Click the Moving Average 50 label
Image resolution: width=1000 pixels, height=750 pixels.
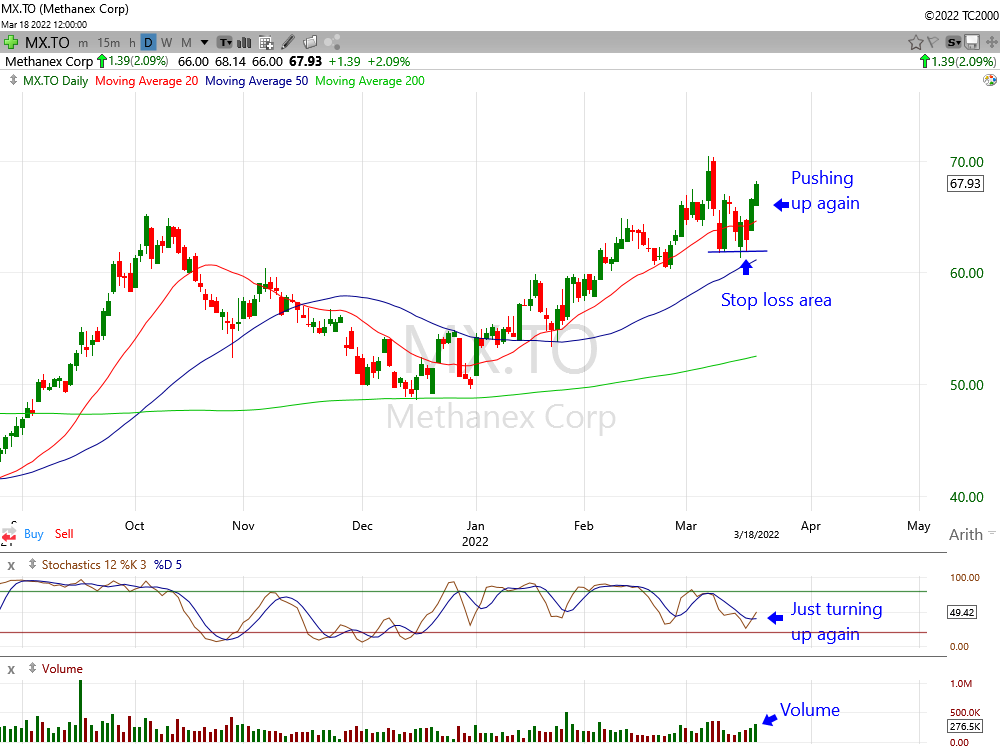[x=256, y=81]
